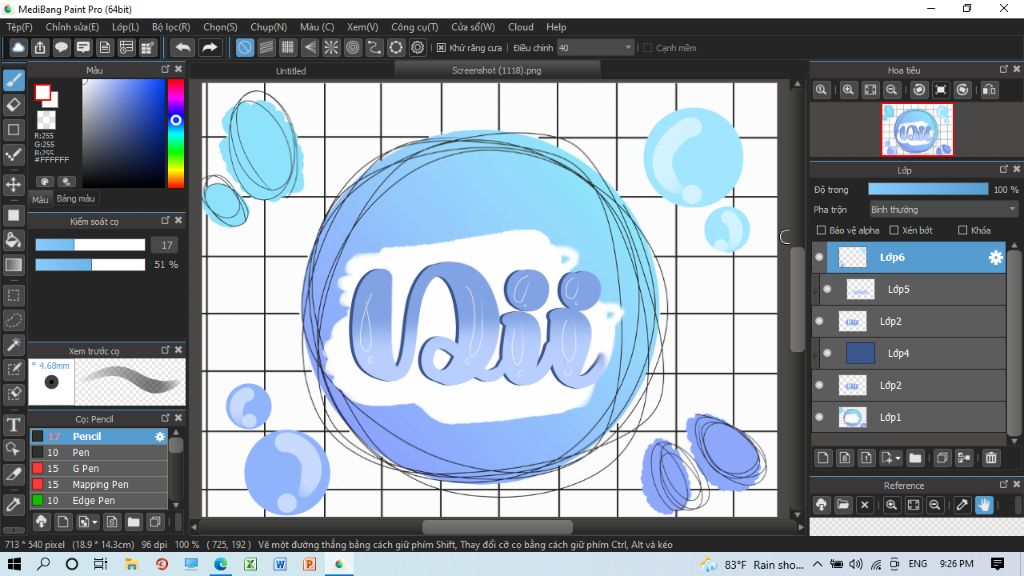
Task: Enable crisscross grid snap
Action: click(x=287, y=48)
